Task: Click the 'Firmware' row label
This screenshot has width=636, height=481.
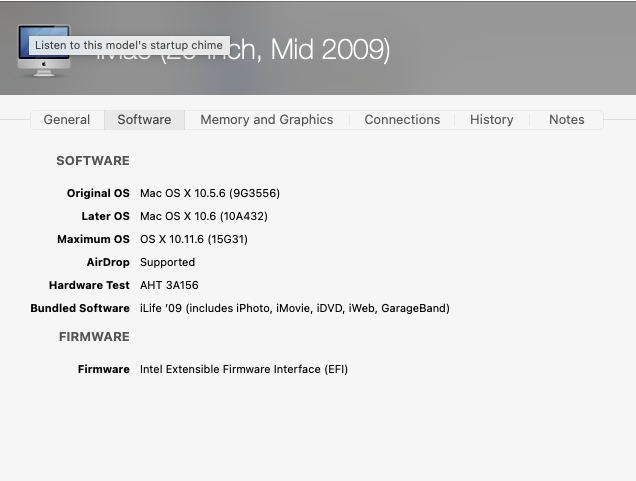Action: [103, 369]
